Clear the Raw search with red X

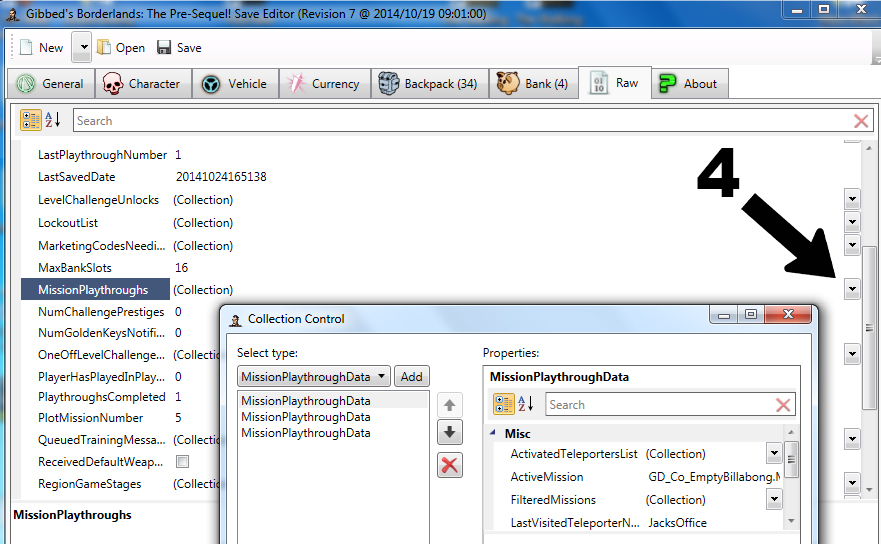(x=861, y=121)
